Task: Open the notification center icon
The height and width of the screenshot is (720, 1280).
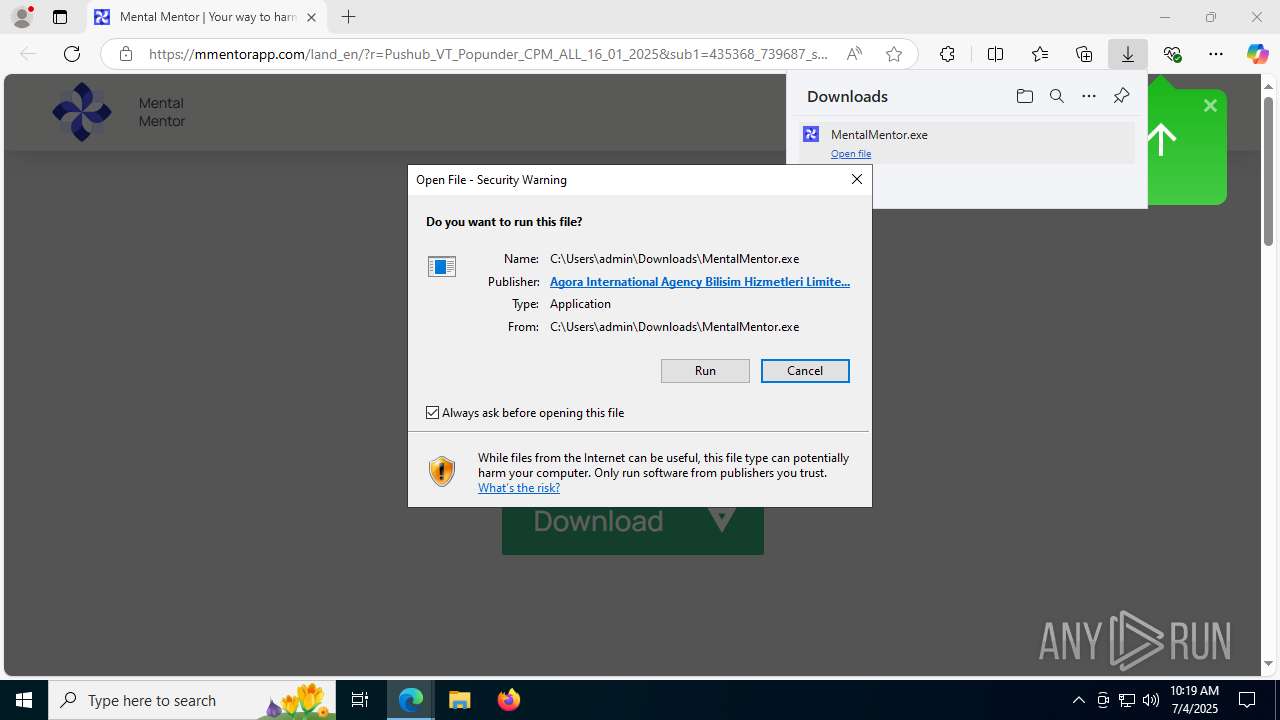Action: tap(1248, 700)
